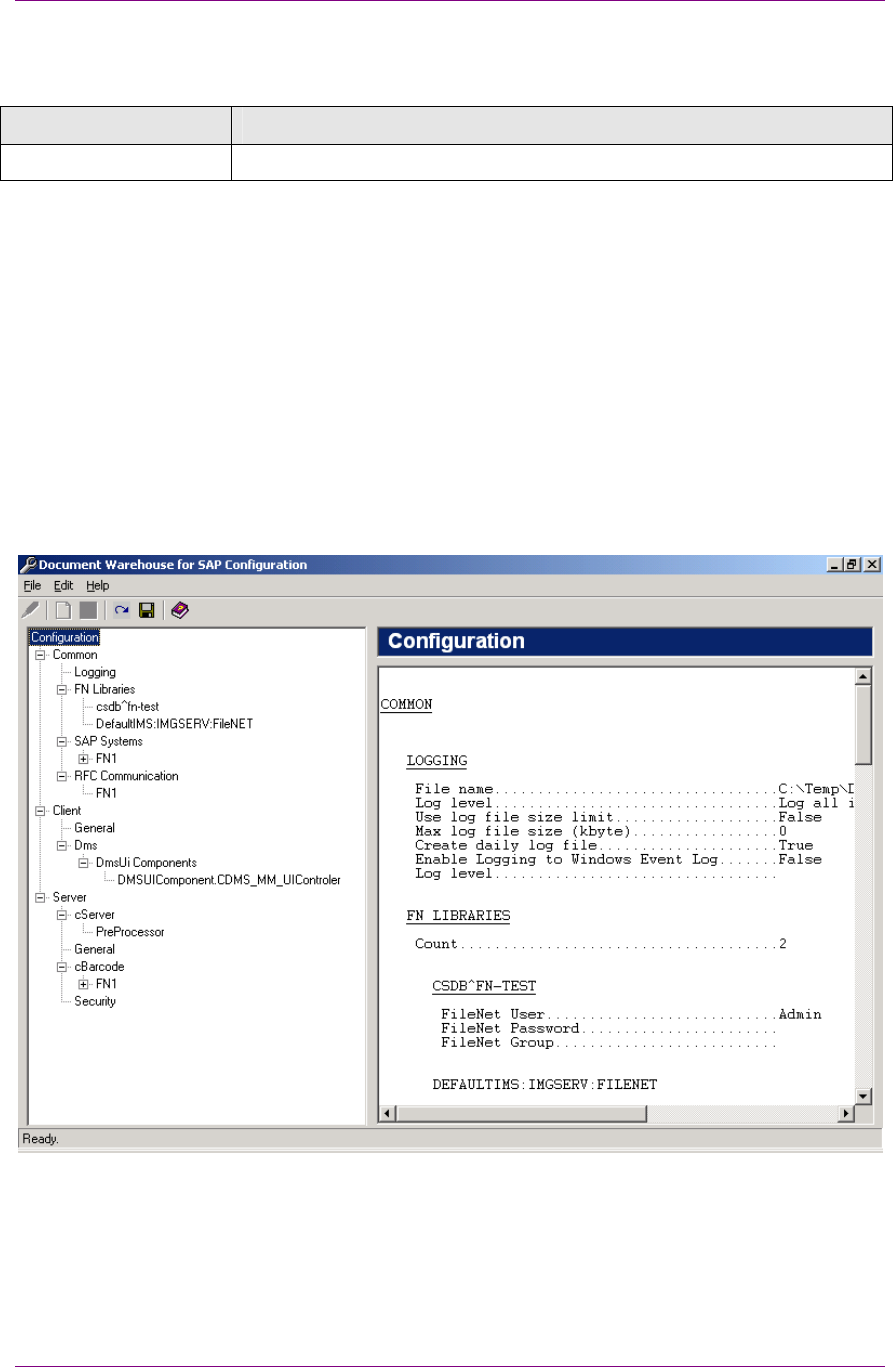Click the LOGGING heading in the report
Screen dimensions: 893x1367
point(436,761)
